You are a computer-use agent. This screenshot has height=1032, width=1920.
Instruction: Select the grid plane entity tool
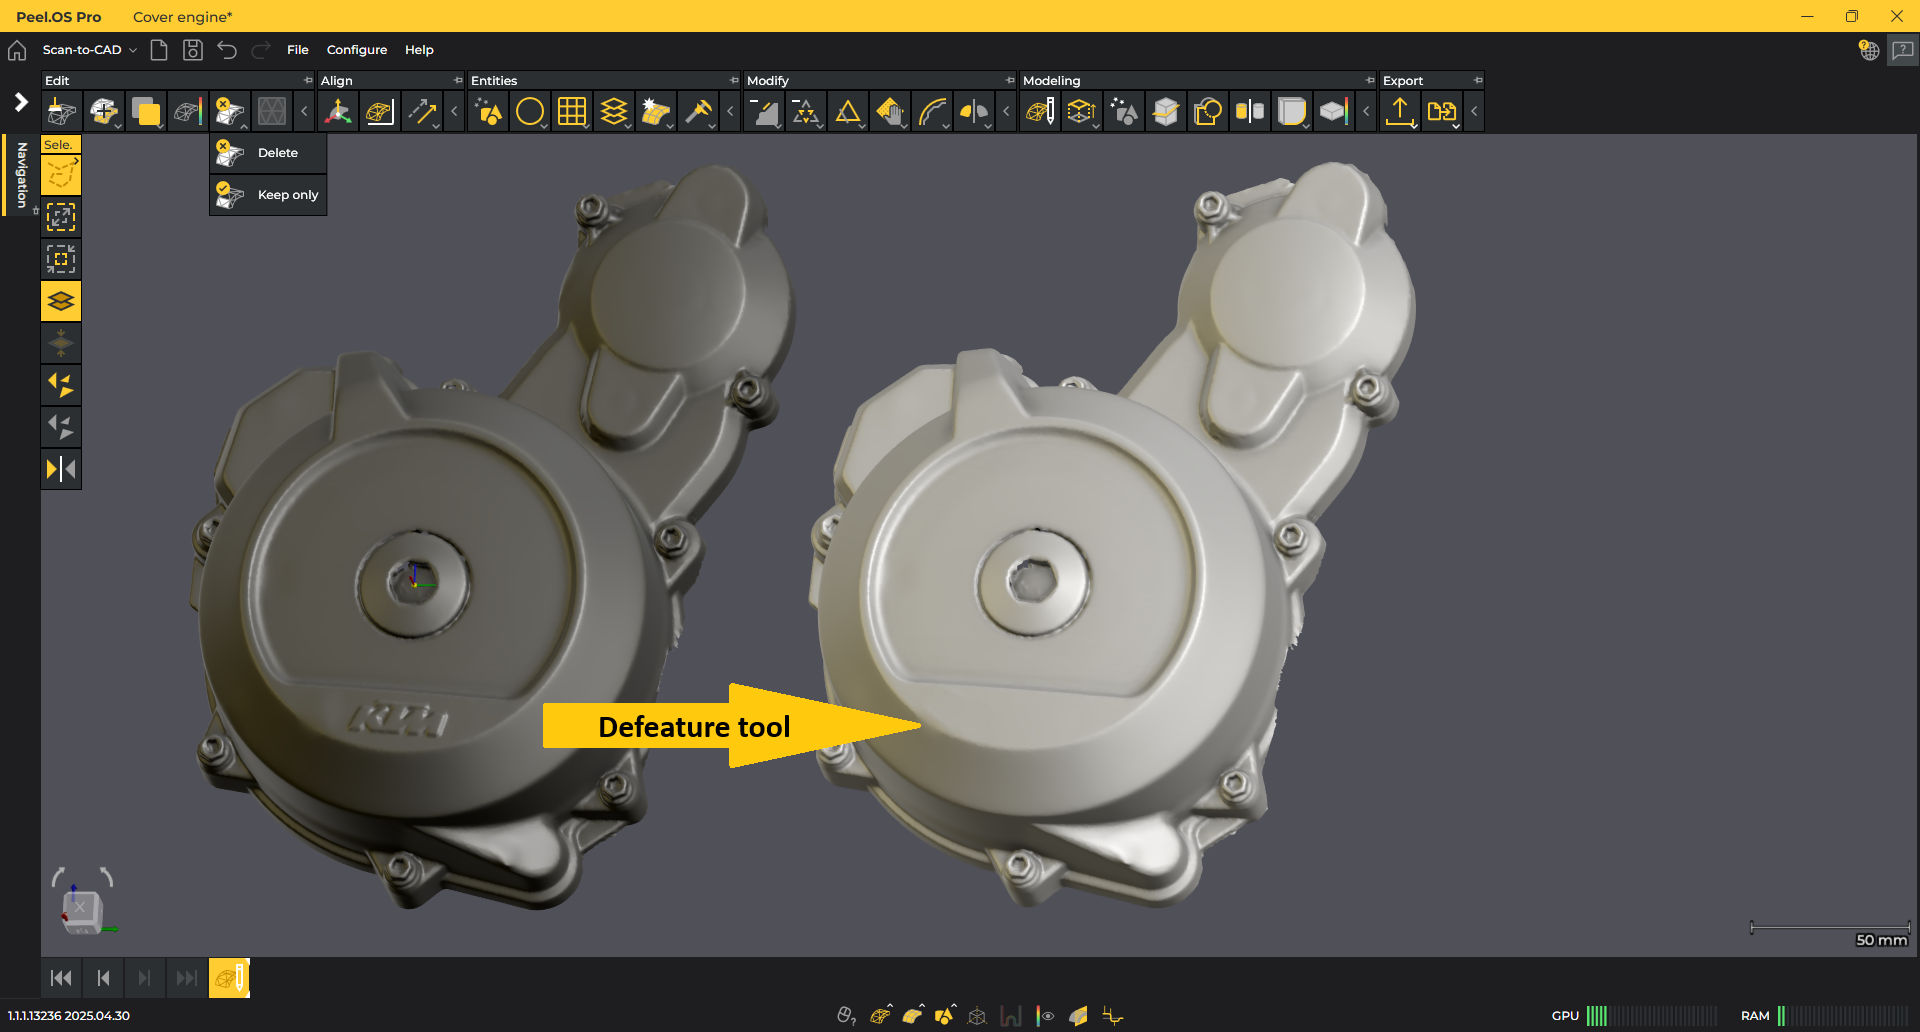[572, 112]
